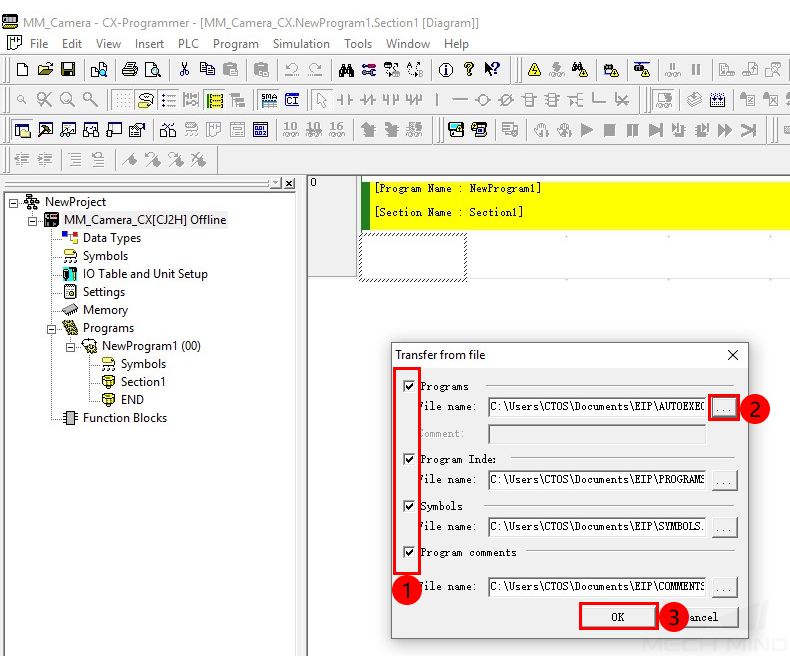Viewport: 790px width, 656px height.
Task: Click the Zoom In magnifier icon
Action: point(68,100)
